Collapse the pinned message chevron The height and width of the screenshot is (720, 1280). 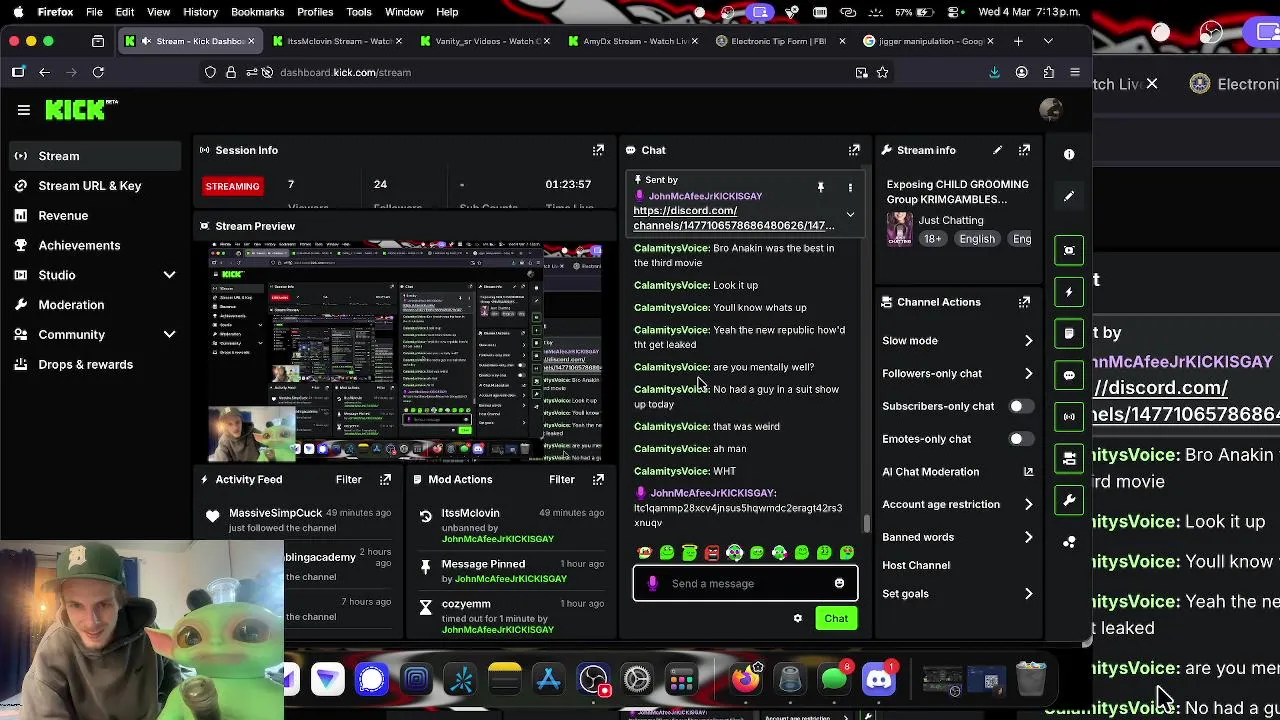pyautogui.click(x=850, y=214)
